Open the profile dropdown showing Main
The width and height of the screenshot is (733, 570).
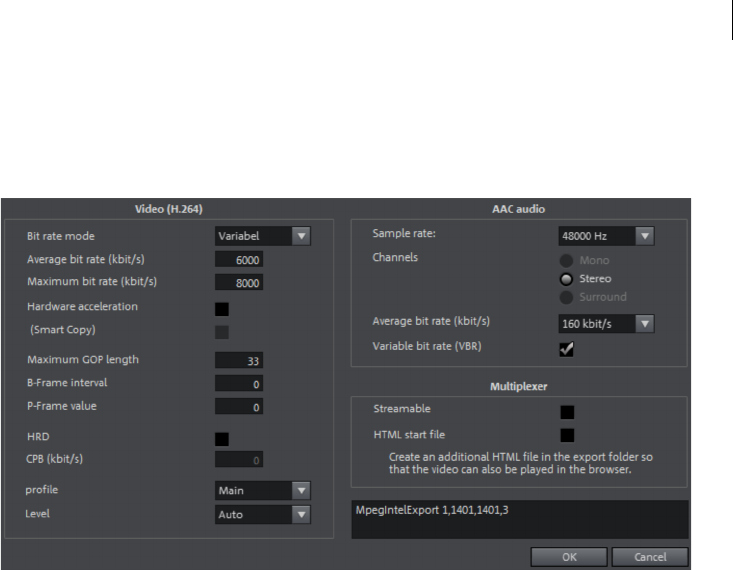click(263, 491)
